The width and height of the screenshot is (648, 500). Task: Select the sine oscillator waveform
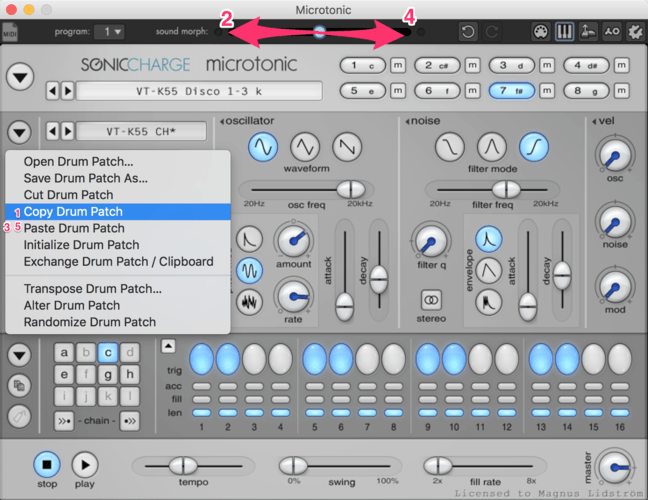click(x=263, y=147)
